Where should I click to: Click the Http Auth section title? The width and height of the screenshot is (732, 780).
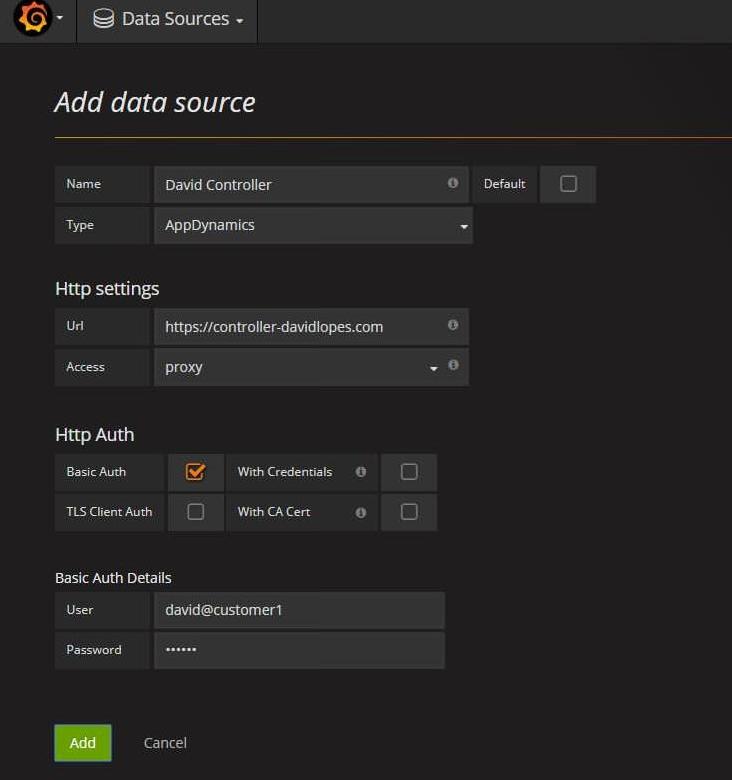tap(94, 434)
